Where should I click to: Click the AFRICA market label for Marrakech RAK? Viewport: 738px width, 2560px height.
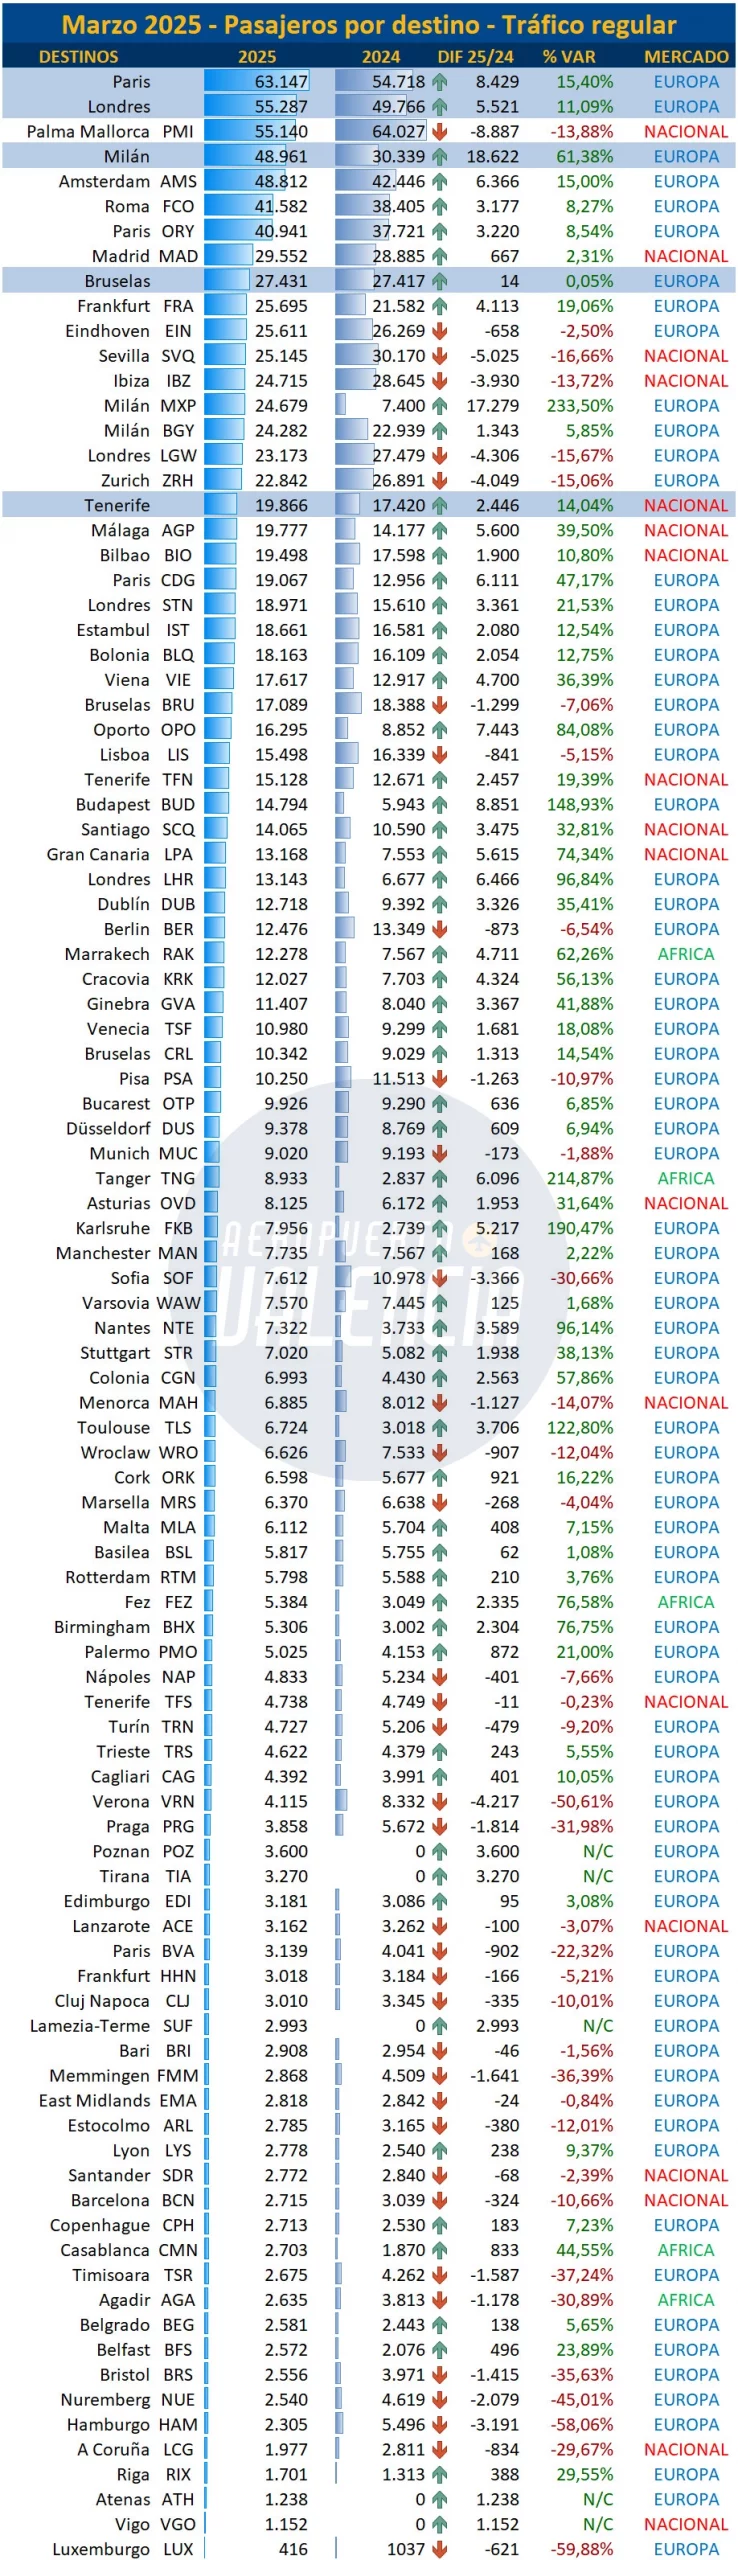click(686, 955)
